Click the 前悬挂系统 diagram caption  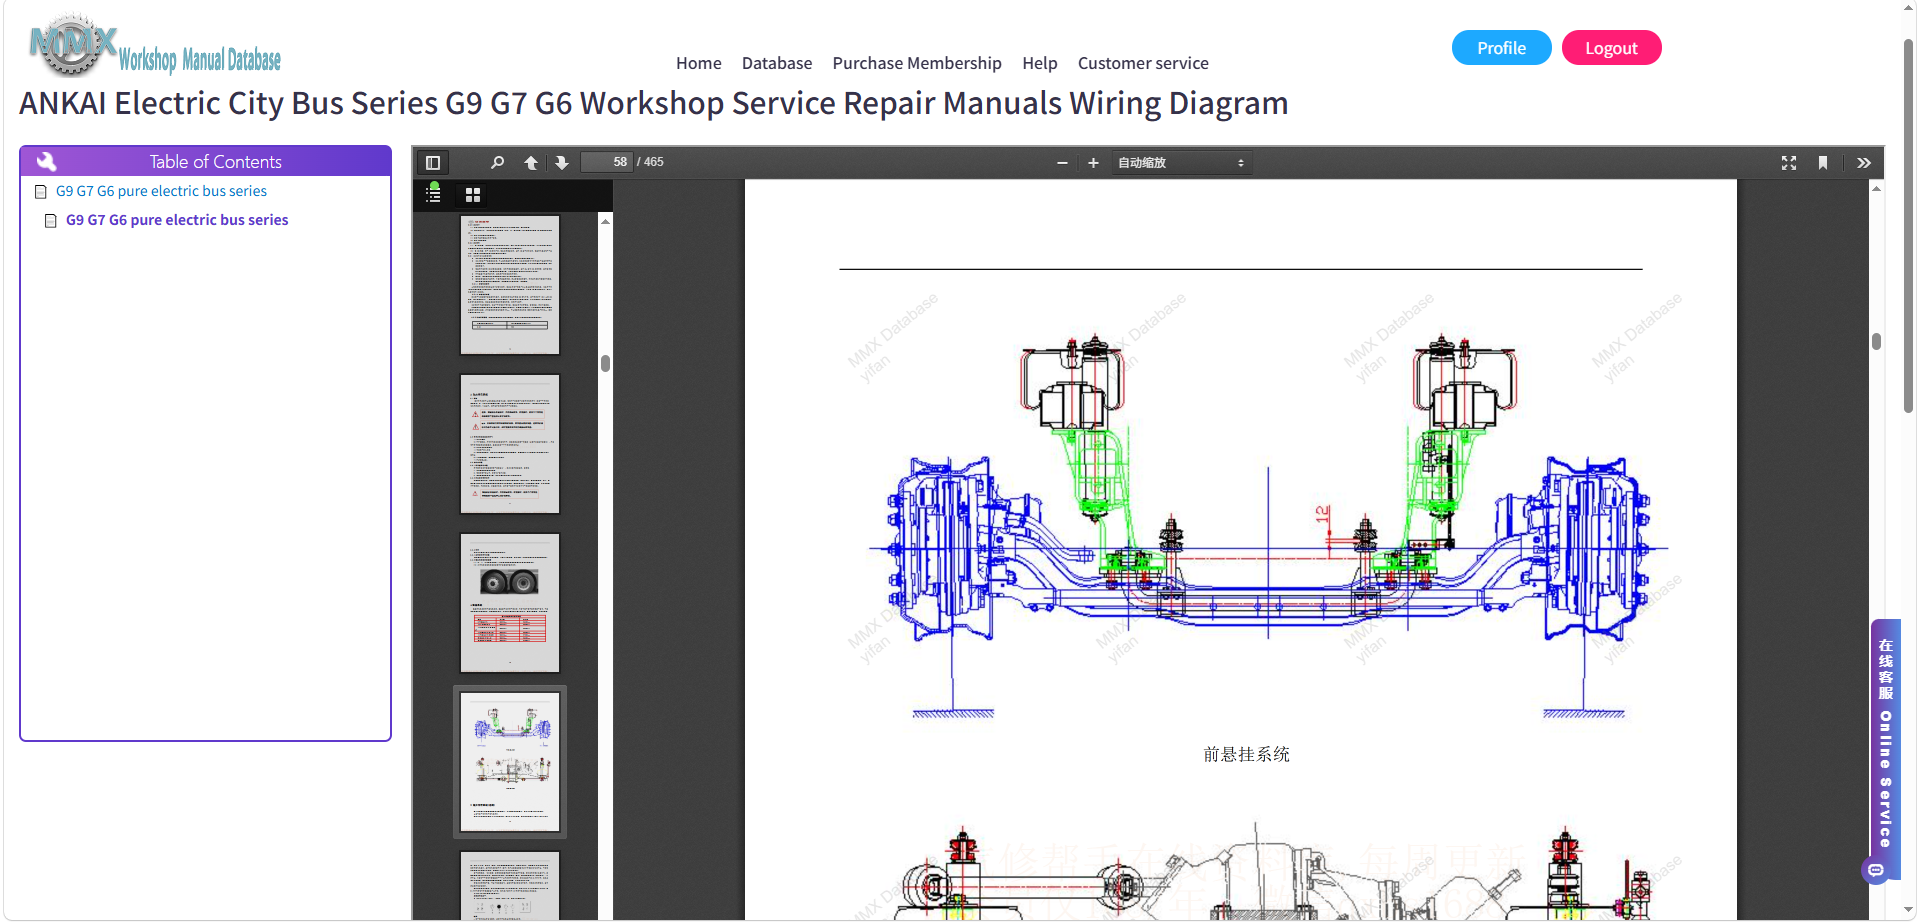[1246, 754]
